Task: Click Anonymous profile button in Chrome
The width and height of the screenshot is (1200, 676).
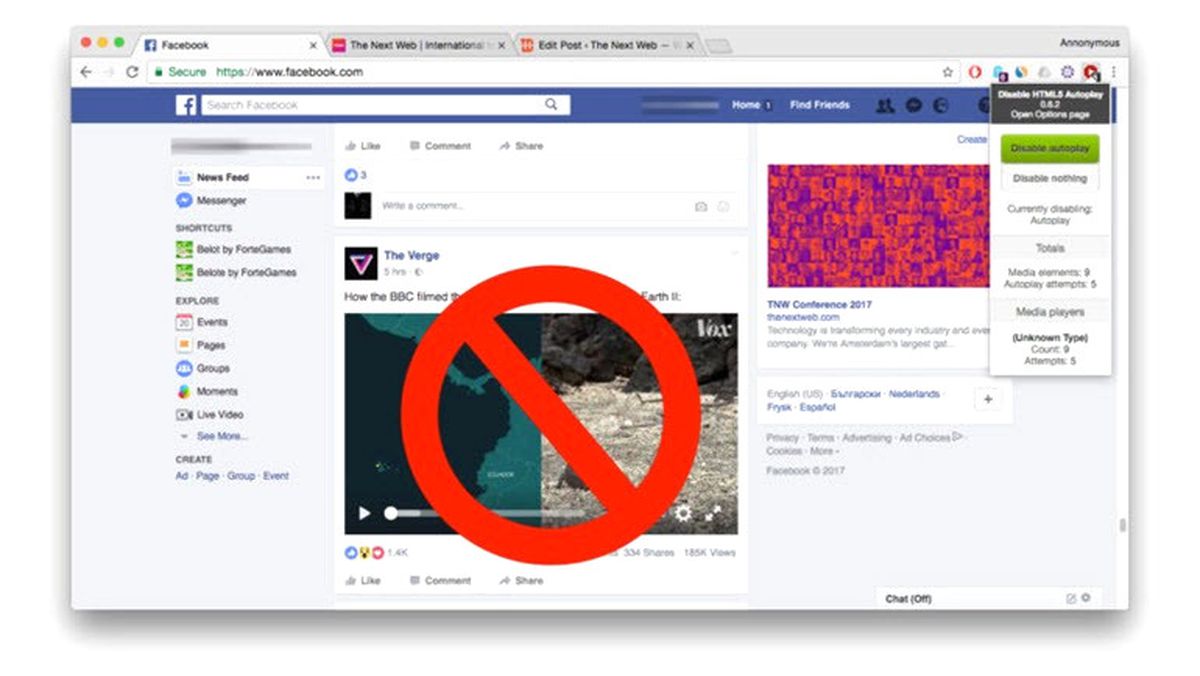Action: point(1089,43)
